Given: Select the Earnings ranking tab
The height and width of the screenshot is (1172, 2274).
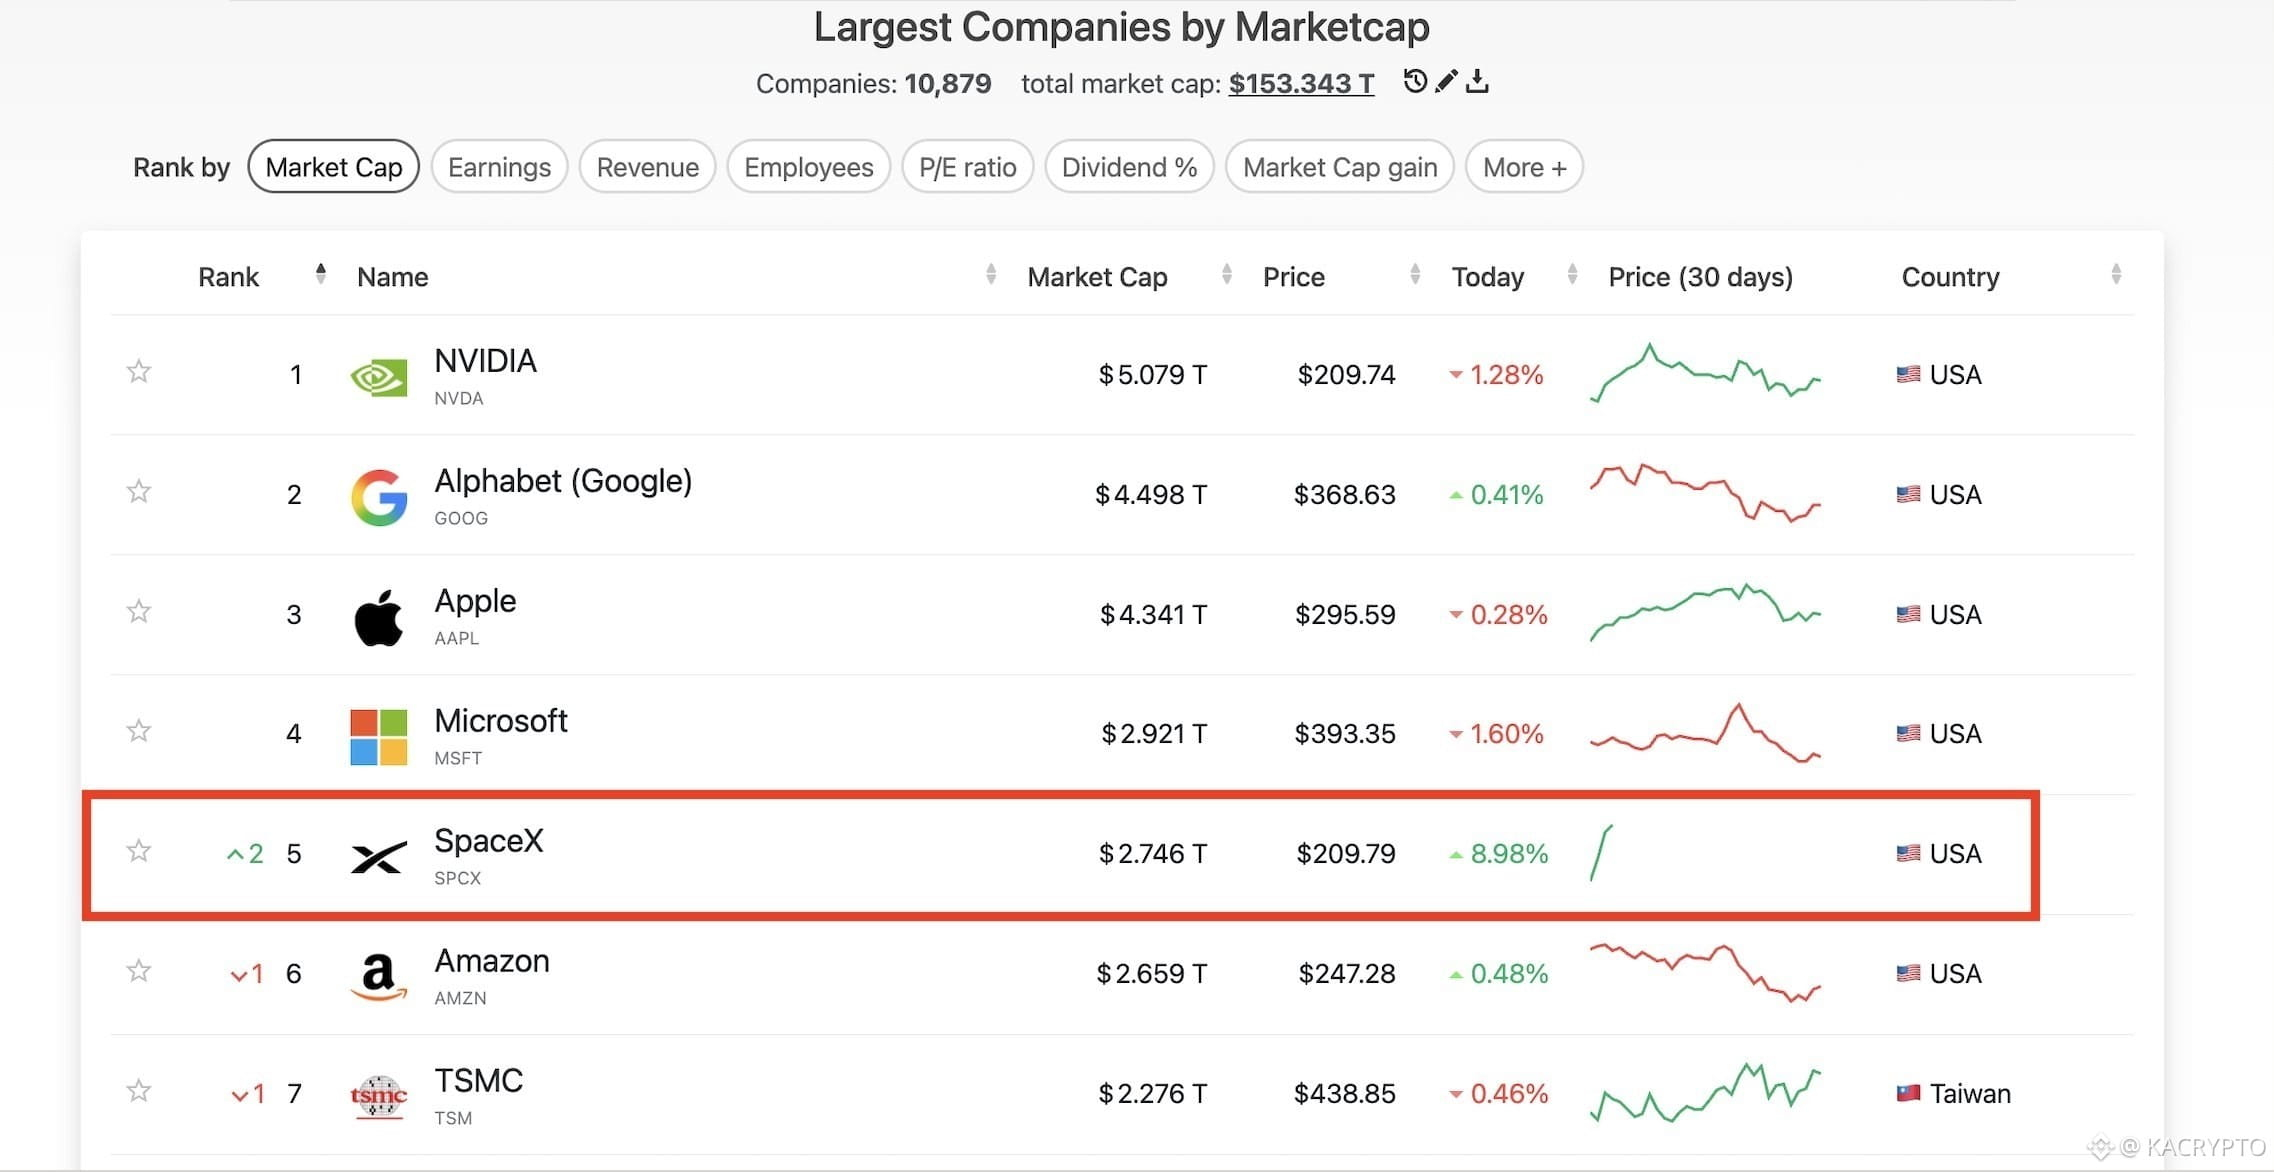Looking at the screenshot, I should 499,167.
